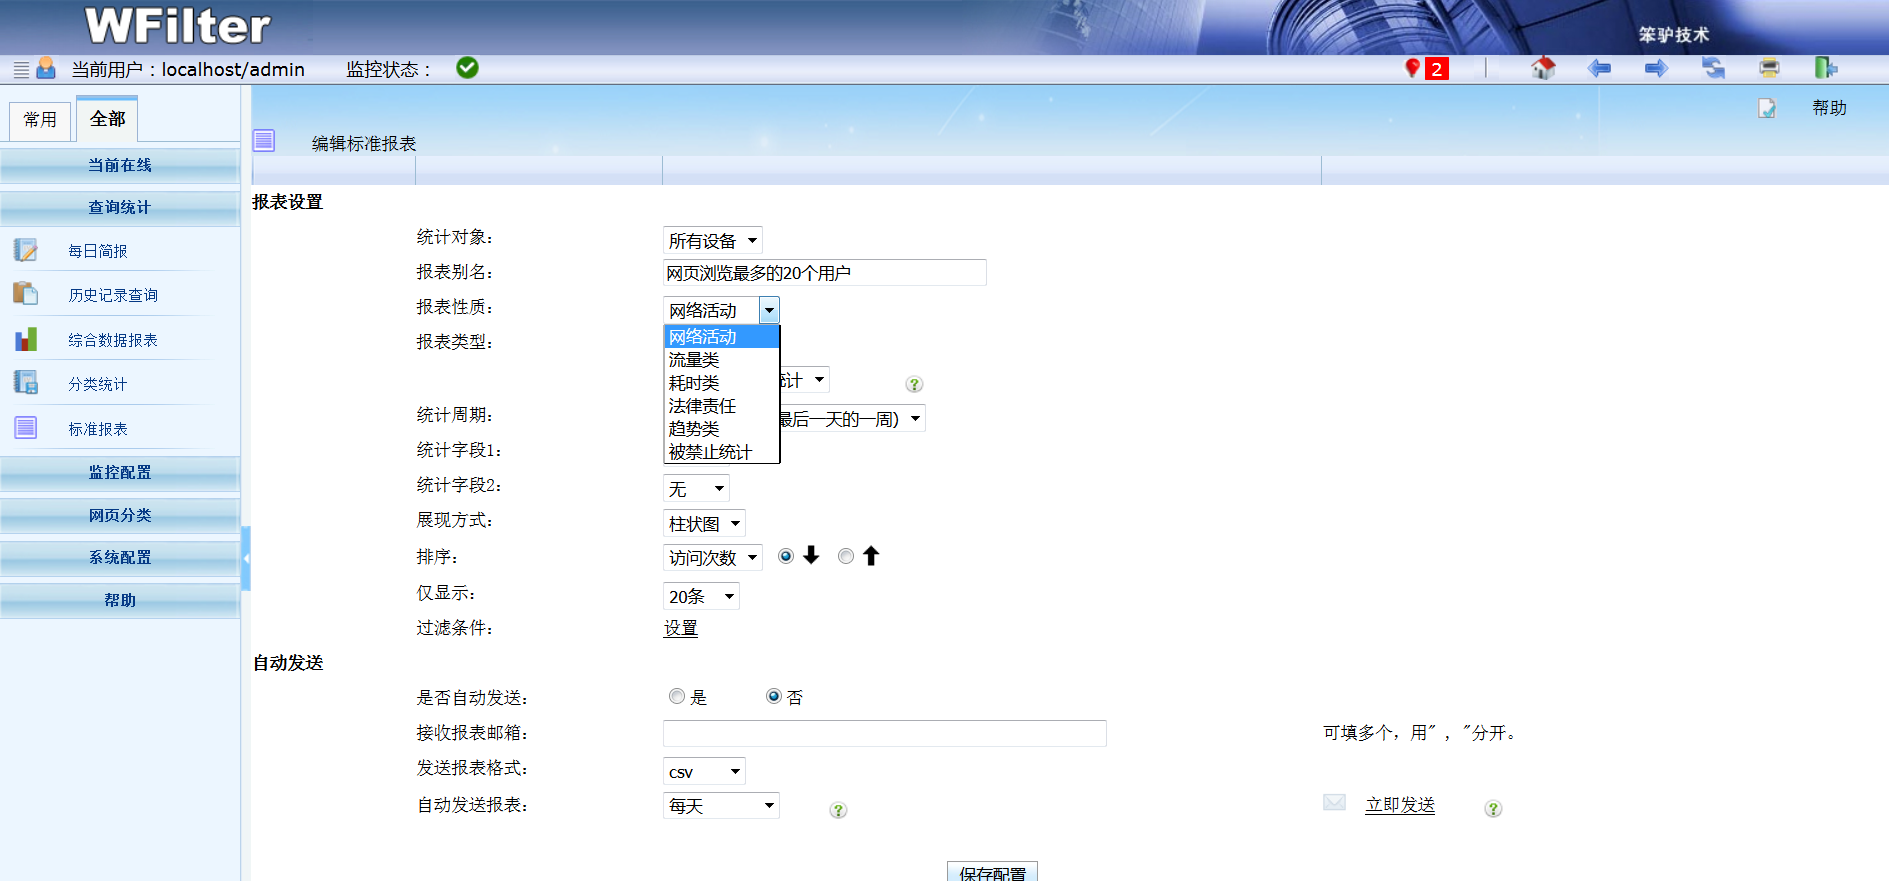This screenshot has height=881, width=1889.
Task: Click the forward arrow icon
Action: [1656, 68]
